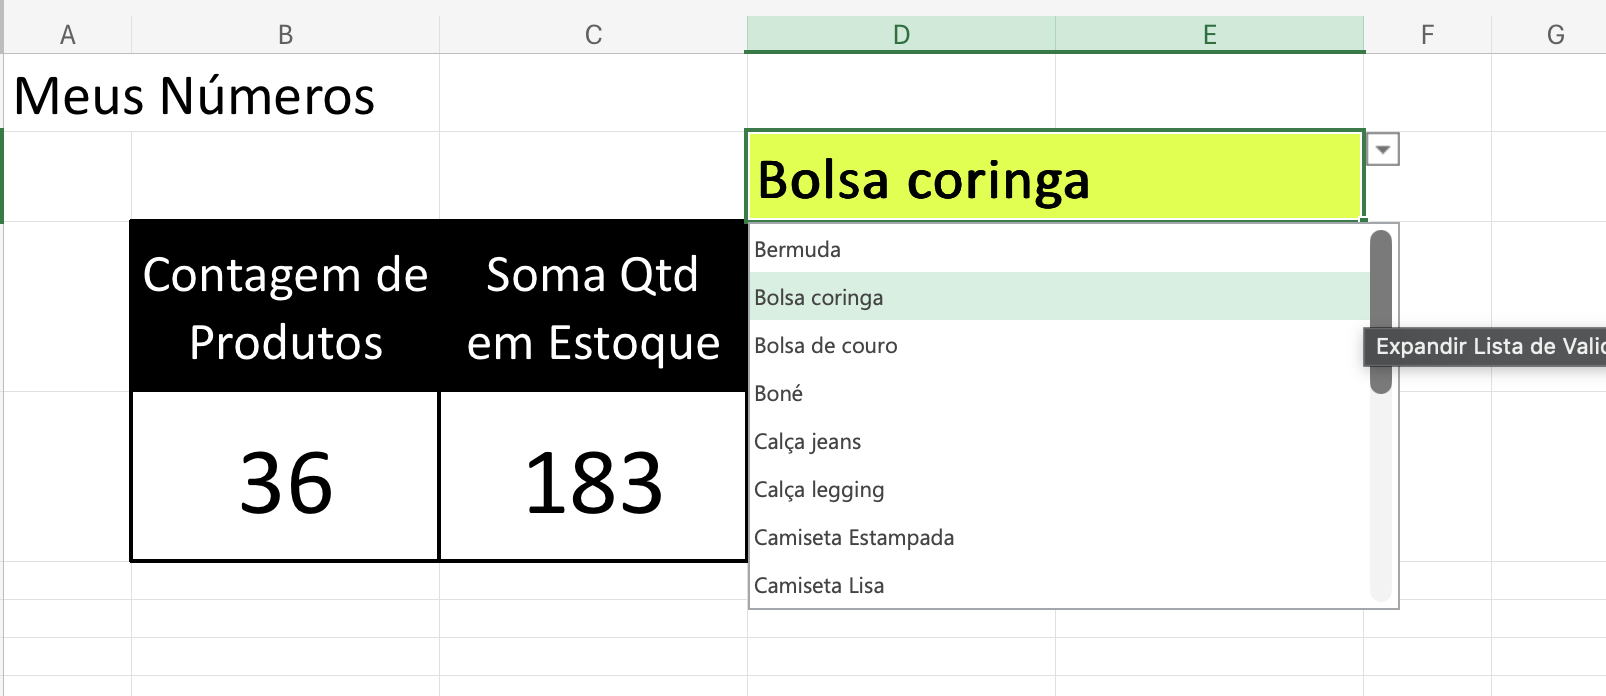Click the "Meus Números" title cell
Viewport: 1606px width, 696px height.
[195, 95]
